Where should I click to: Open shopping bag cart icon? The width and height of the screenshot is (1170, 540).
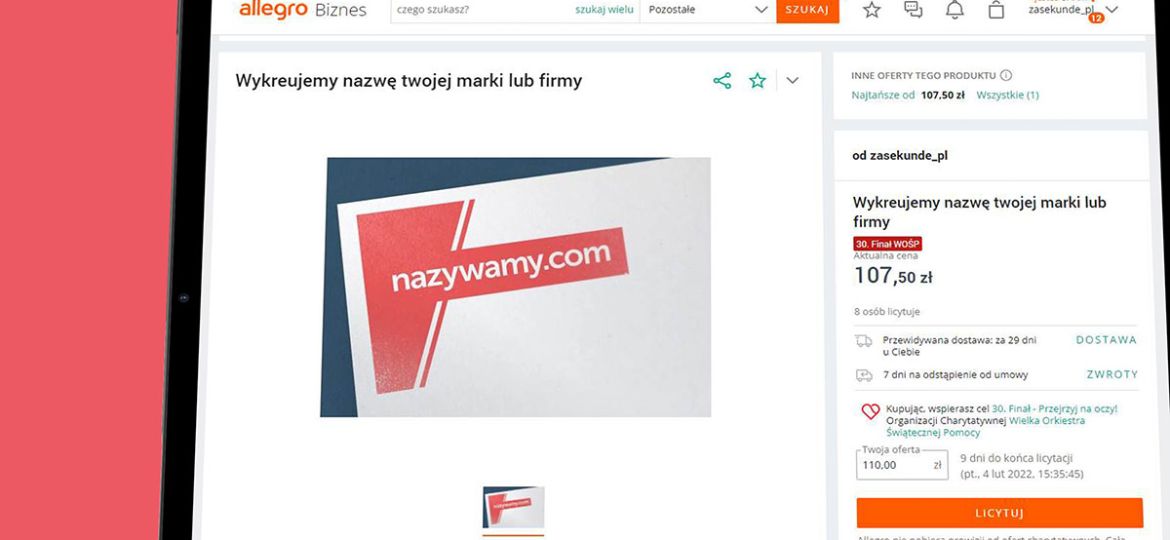(996, 10)
